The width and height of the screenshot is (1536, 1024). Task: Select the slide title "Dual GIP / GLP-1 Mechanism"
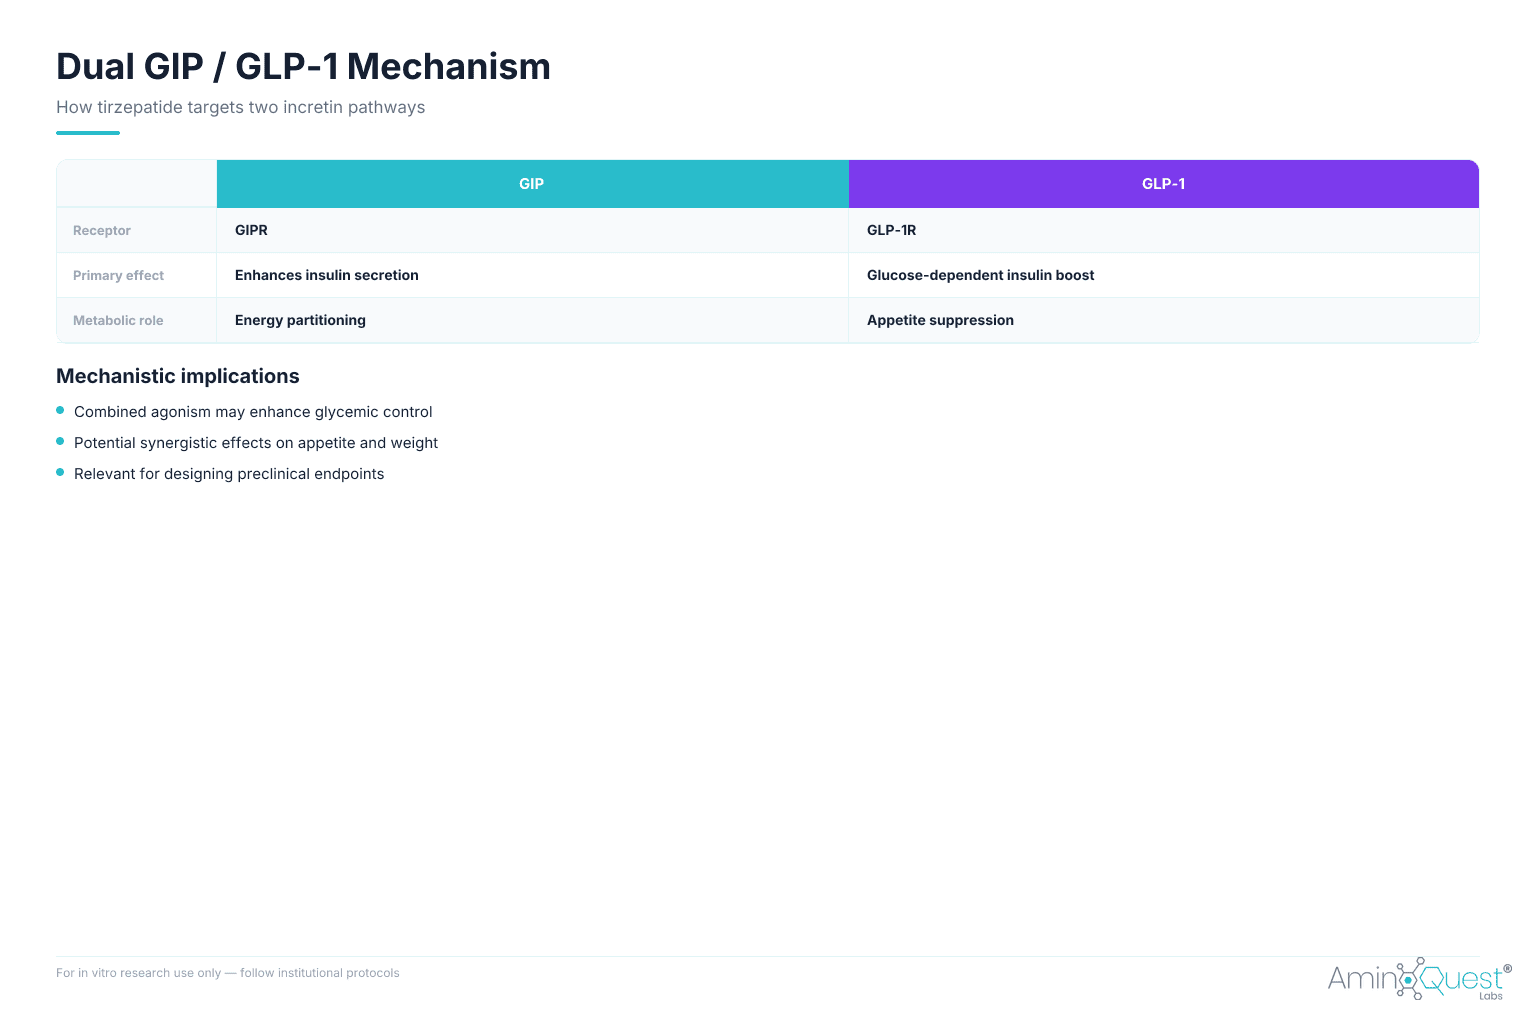[303, 66]
